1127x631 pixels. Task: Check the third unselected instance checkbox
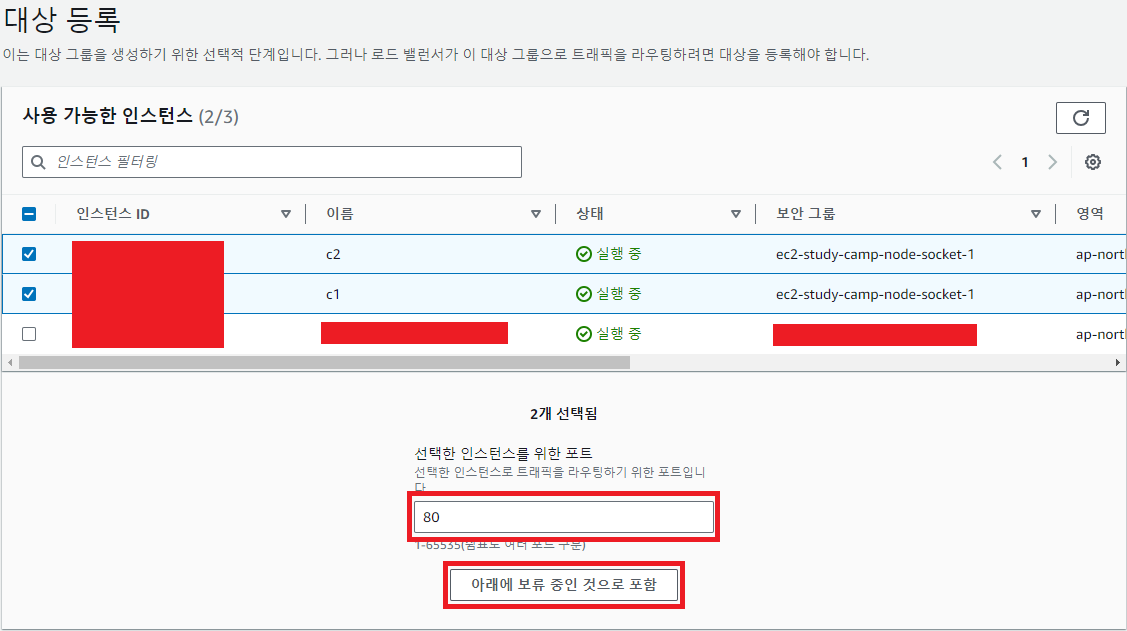point(29,334)
